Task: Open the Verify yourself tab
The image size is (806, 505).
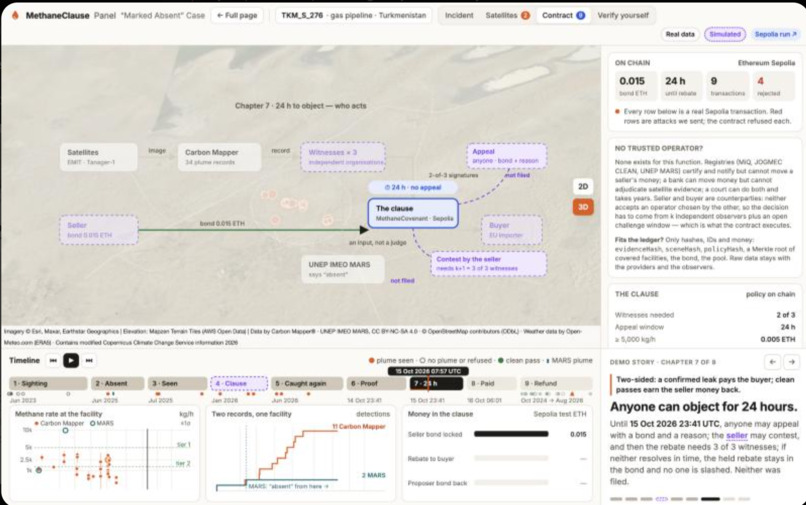Action: [623, 15]
